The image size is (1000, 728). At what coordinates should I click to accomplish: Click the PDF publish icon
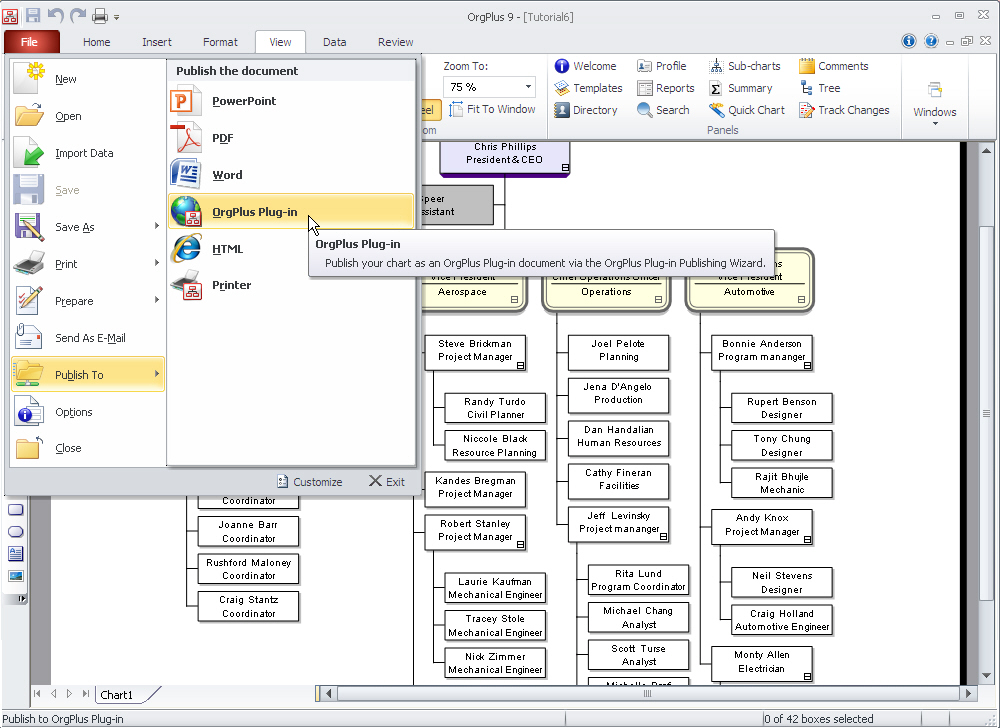186,138
